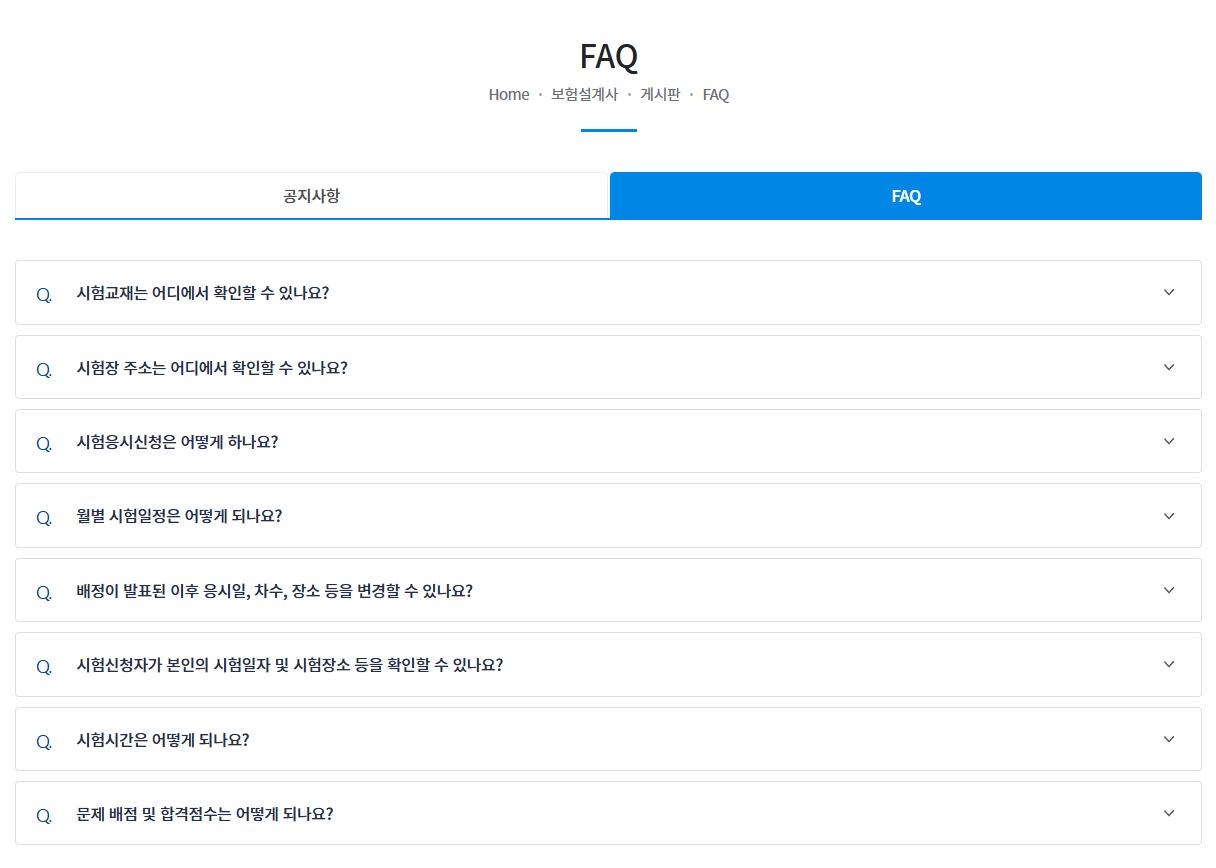The image size is (1216, 868).
Task: Click the Q icon beside 월별 시험일정 question
Action: pos(43,516)
